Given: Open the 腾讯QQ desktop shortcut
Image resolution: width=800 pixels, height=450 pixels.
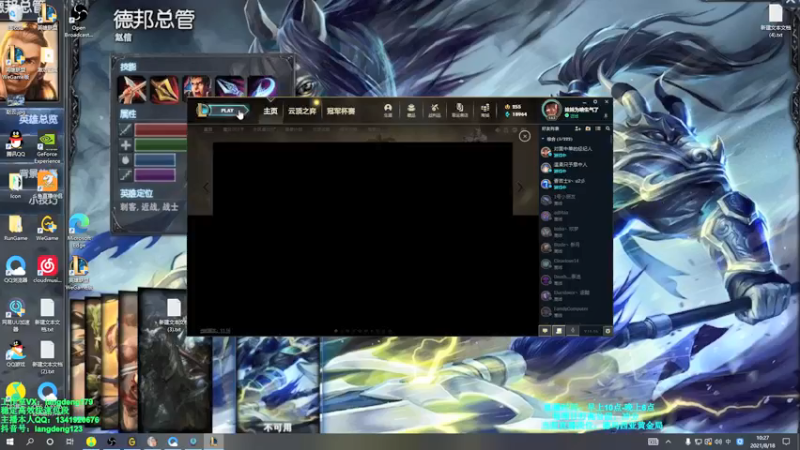Looking at the screenshot, I should pos(16,144).
